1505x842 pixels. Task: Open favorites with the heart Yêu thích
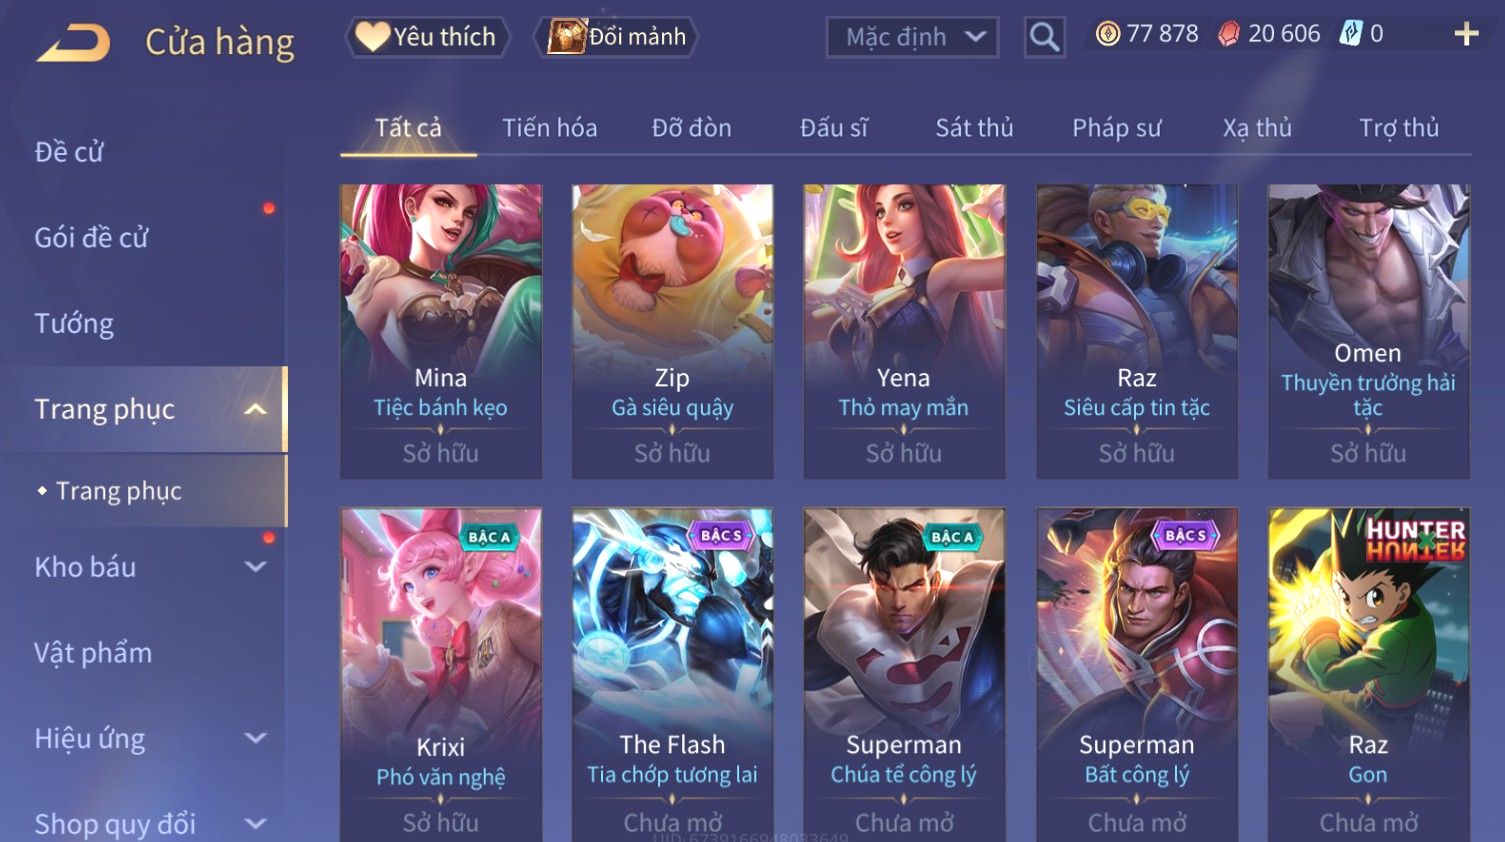(428, 37)
